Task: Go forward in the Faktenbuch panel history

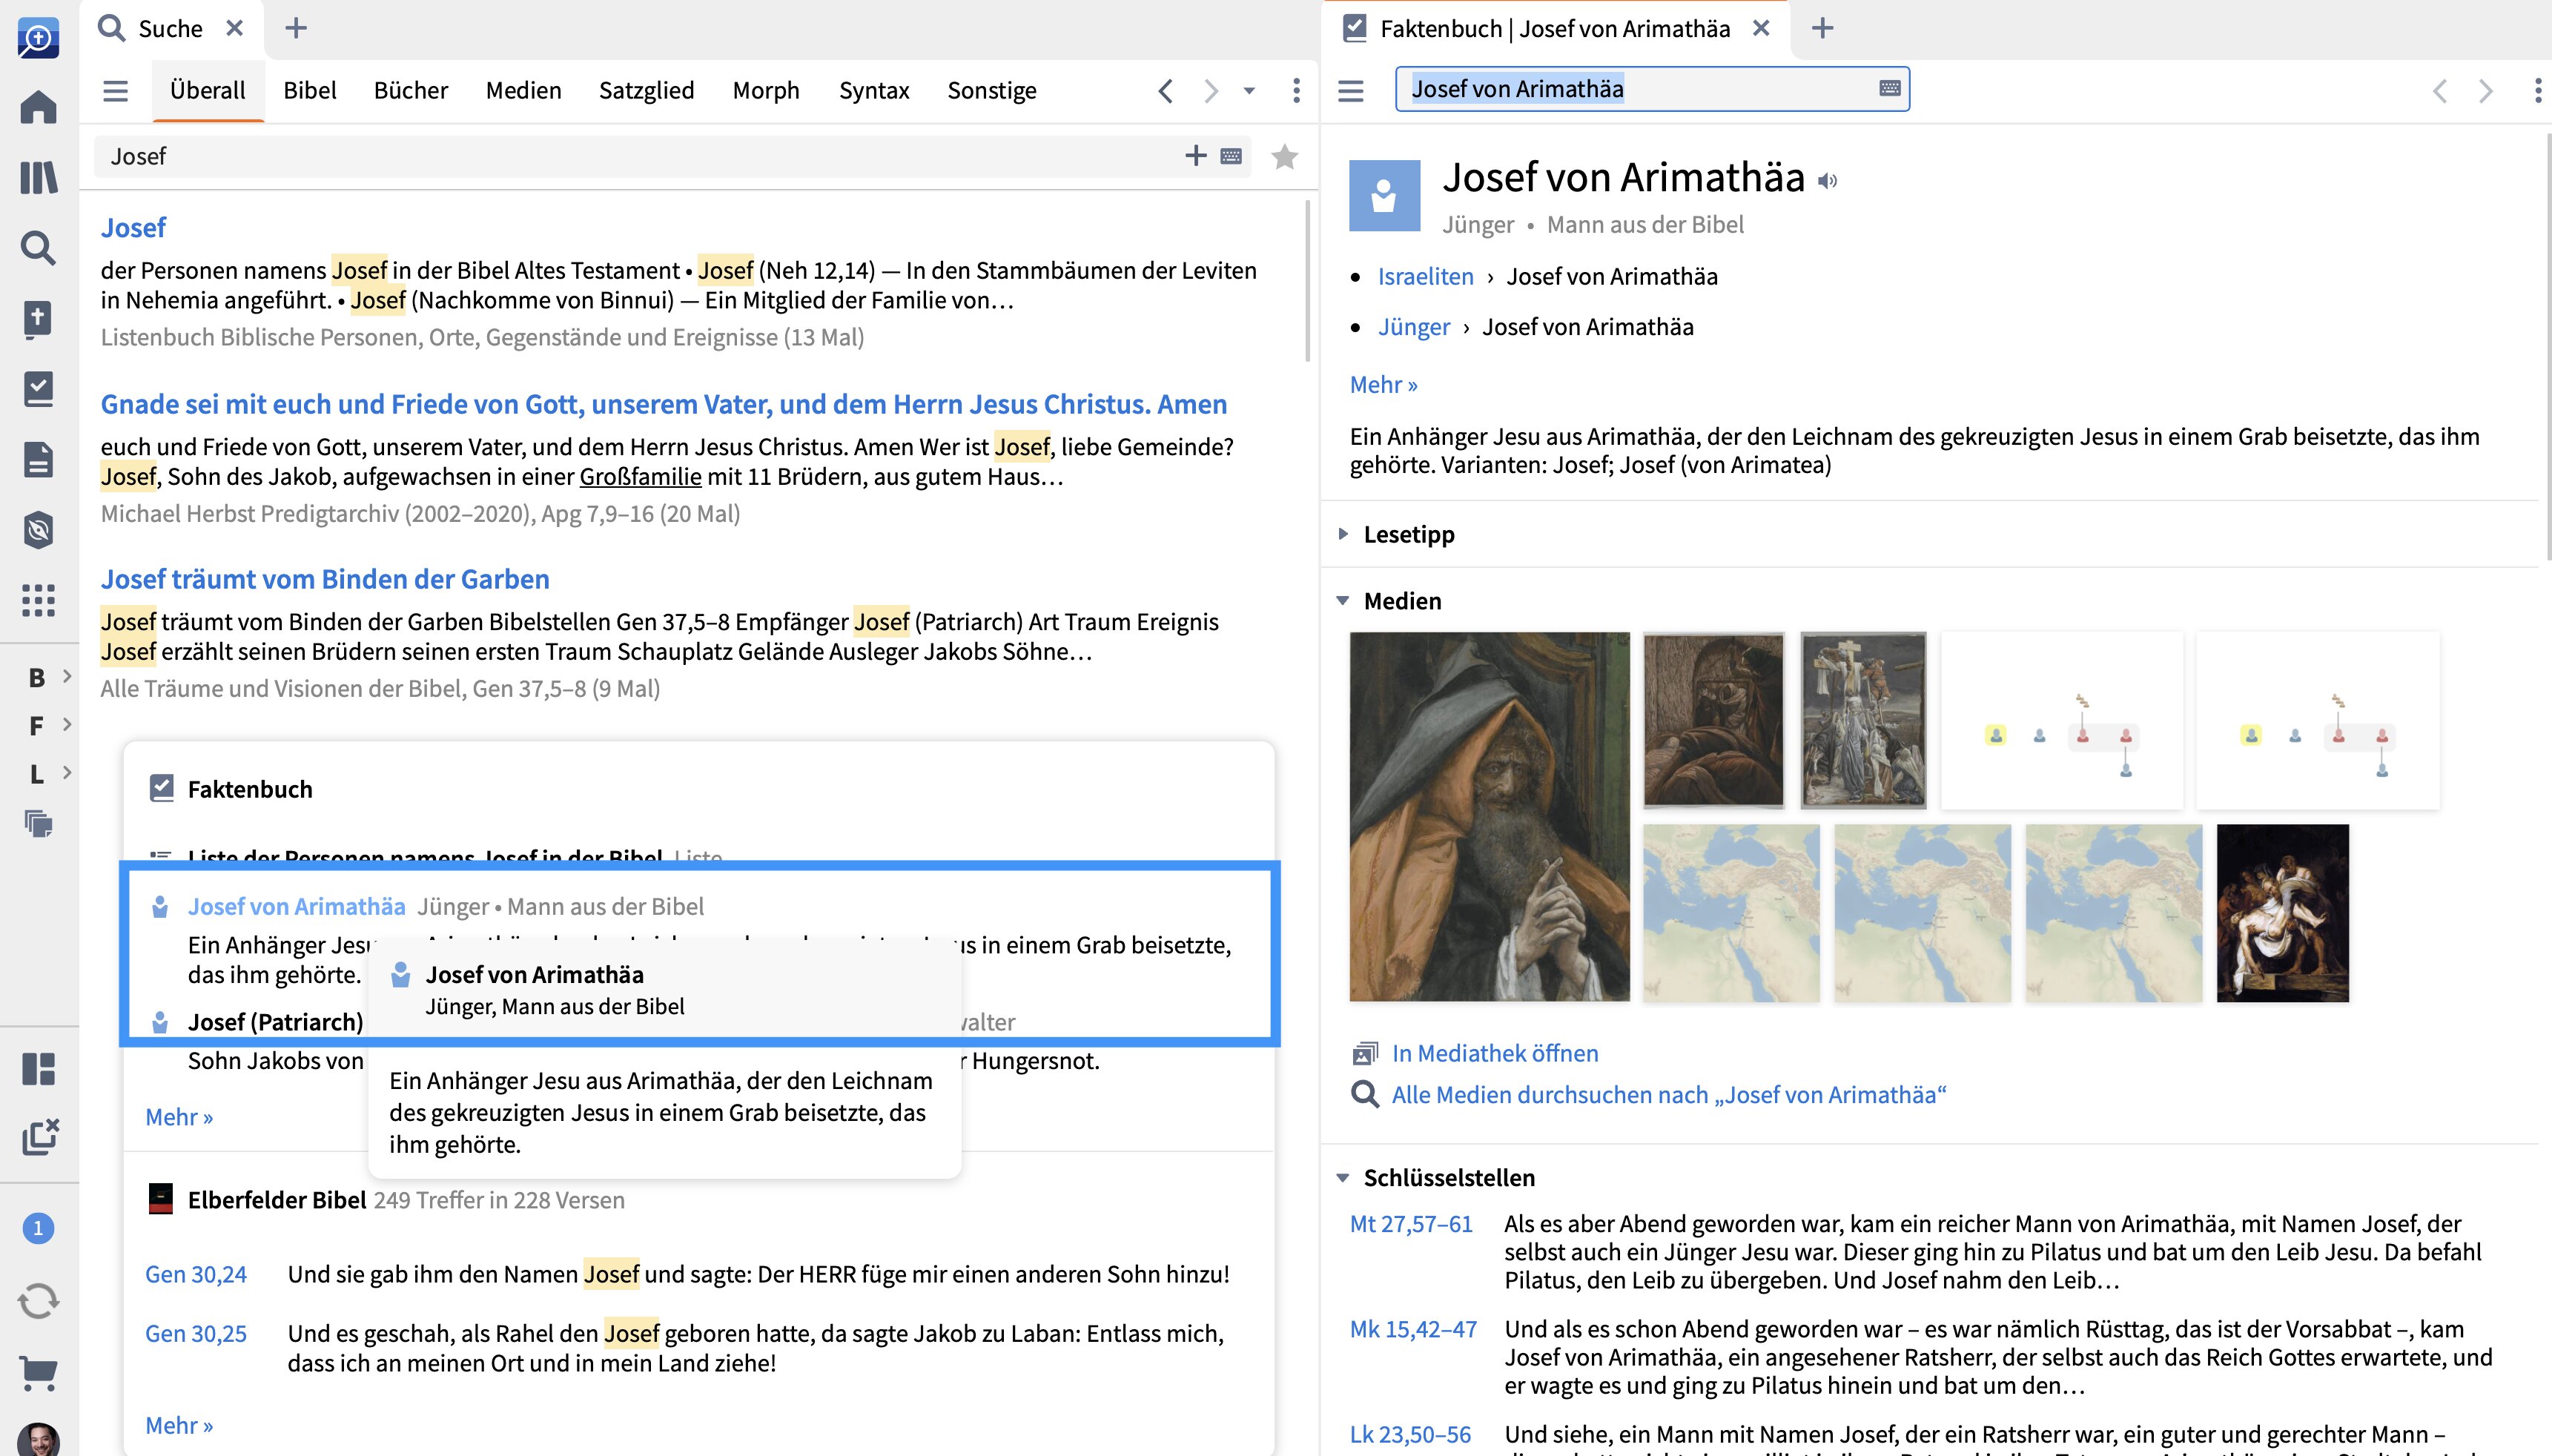Action: coord(2486,91)
